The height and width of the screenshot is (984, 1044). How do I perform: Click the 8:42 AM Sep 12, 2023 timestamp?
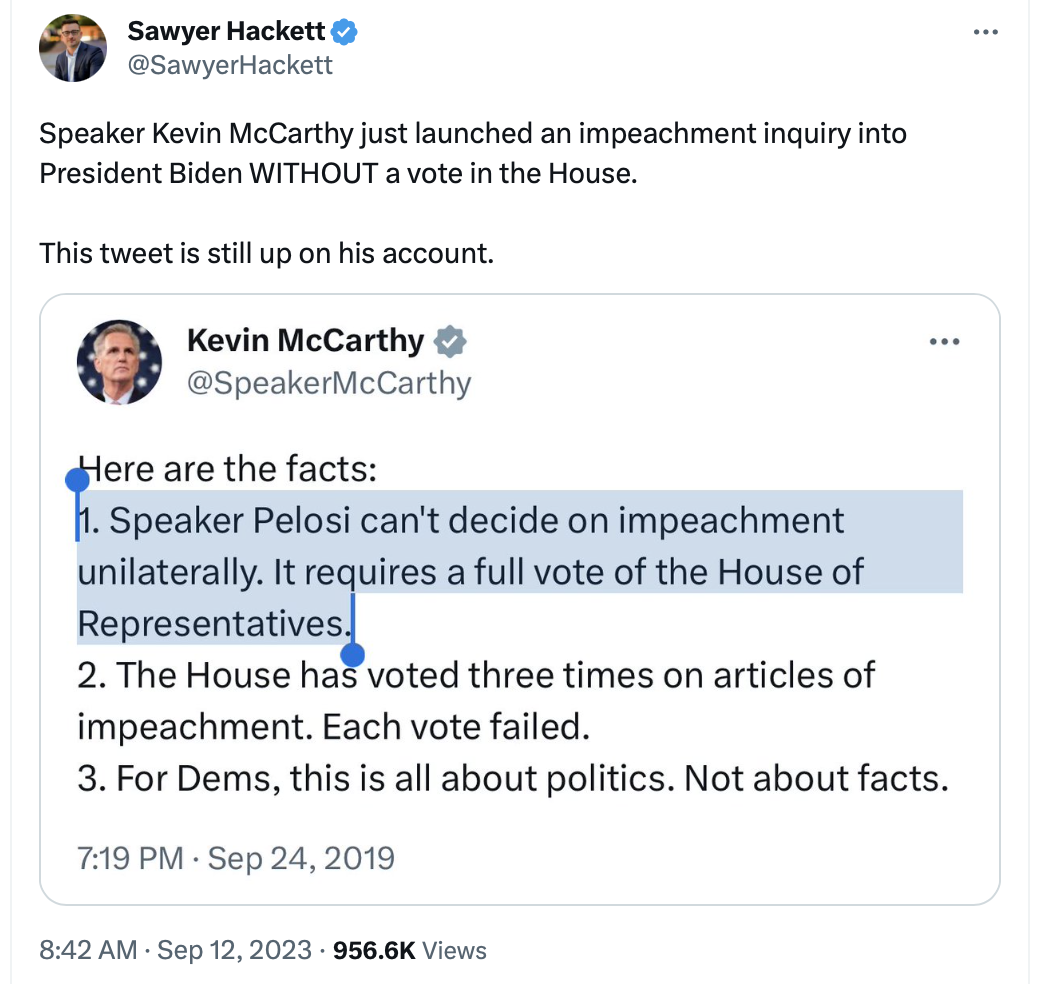[x=175, y=950]
